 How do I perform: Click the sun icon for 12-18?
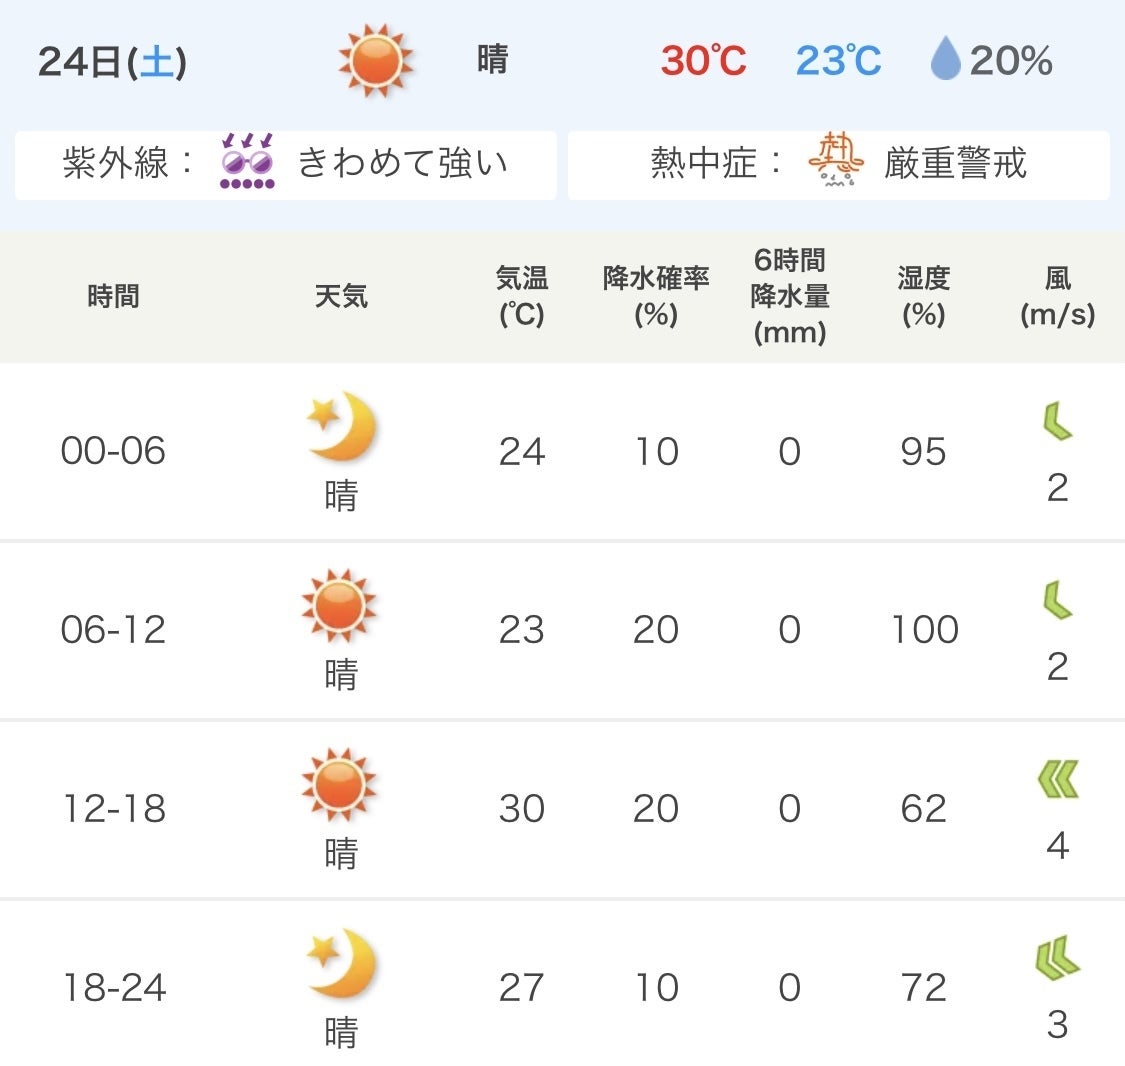[x=339, y=785]
